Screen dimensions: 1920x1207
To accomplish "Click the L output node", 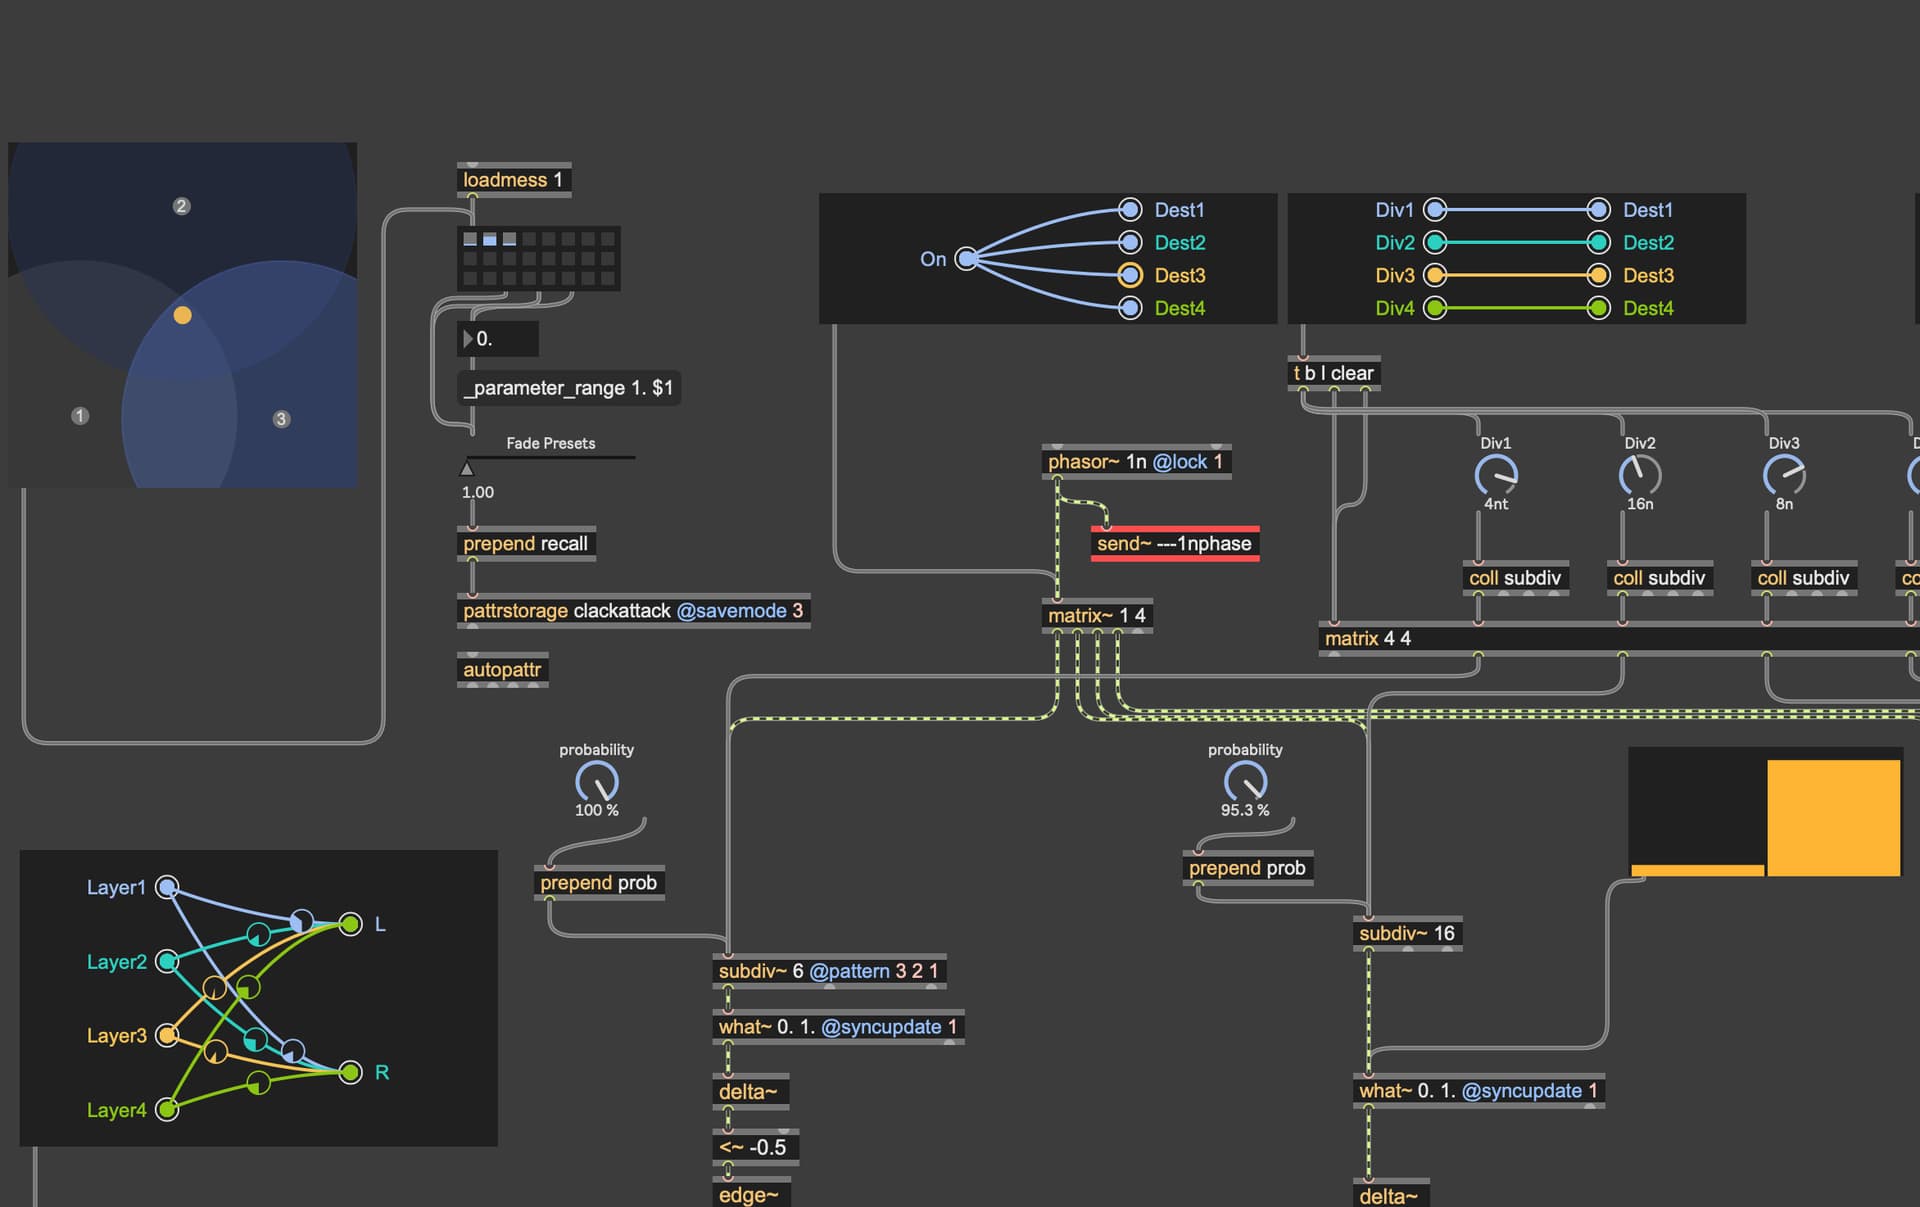I will coord(350,924).
